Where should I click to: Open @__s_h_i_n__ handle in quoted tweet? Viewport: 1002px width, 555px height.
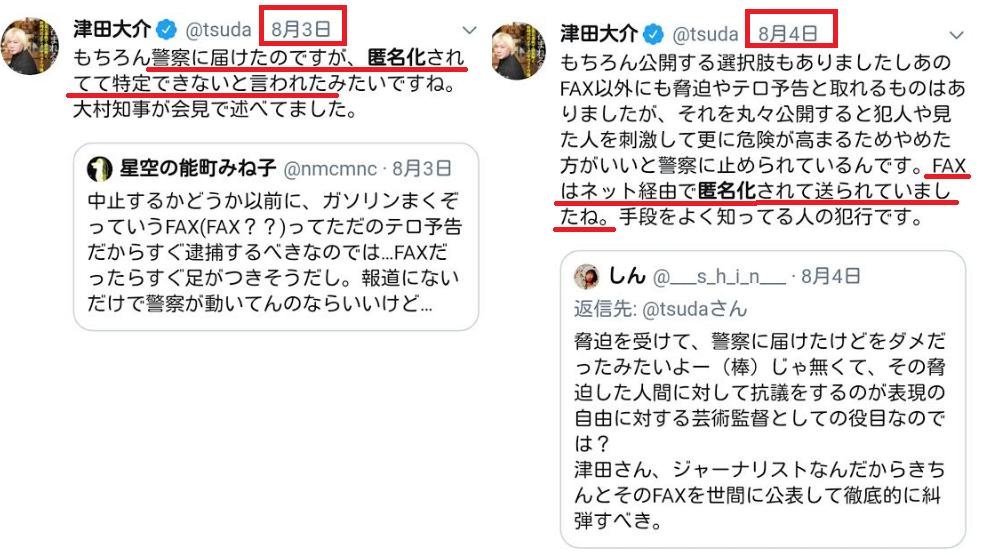[720, 277]
